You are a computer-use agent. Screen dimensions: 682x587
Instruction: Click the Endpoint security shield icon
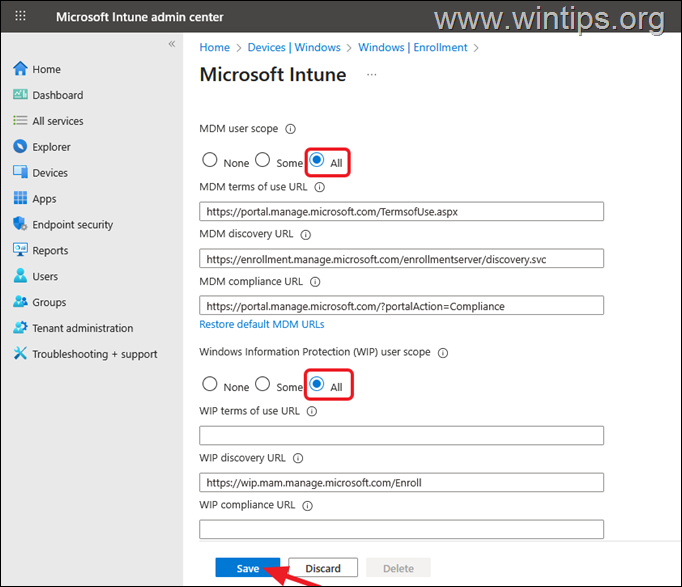[20, 225]
